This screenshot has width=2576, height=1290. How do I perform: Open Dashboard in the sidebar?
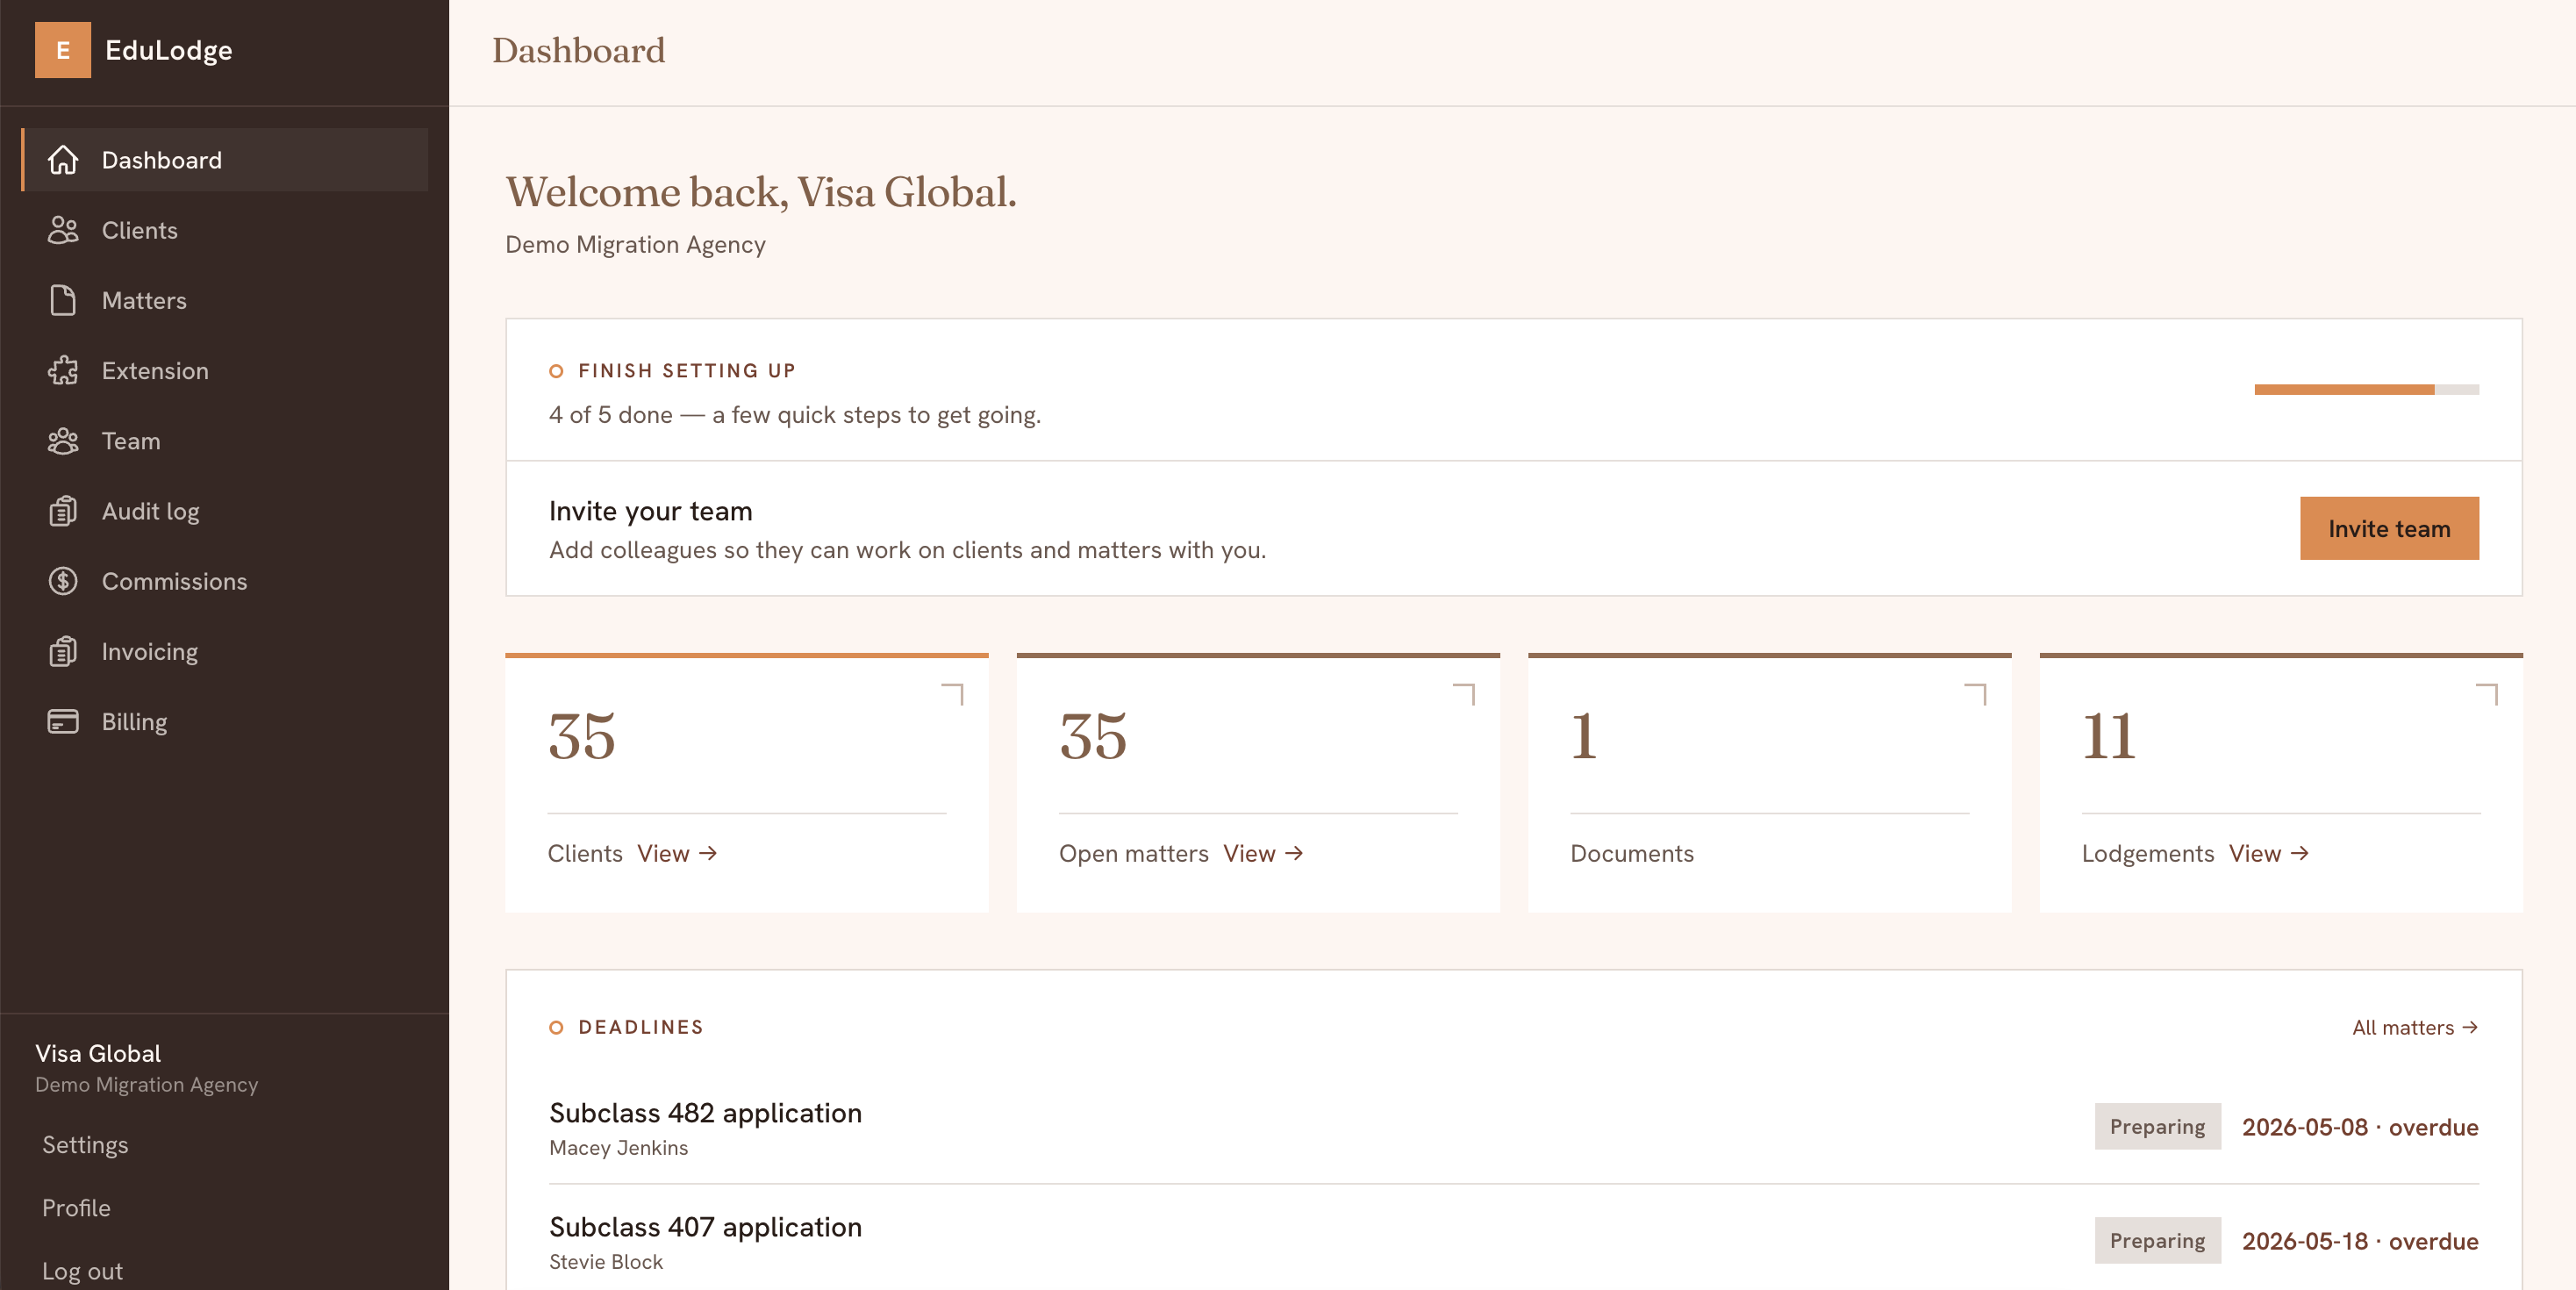click(225, 160)
